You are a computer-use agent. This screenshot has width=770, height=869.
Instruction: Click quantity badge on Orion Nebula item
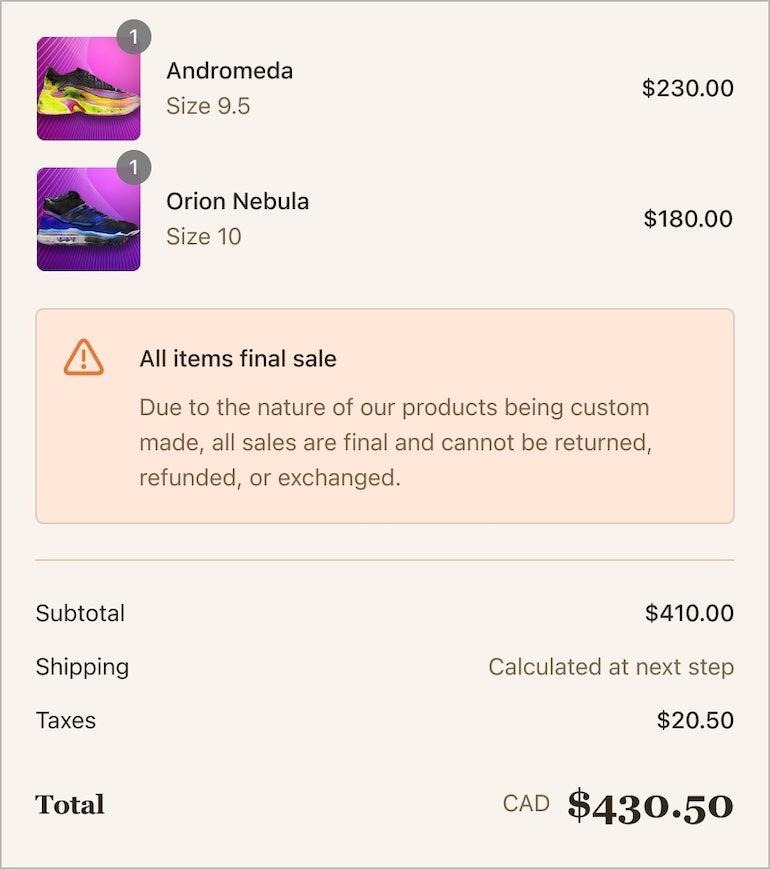point(134,167)
